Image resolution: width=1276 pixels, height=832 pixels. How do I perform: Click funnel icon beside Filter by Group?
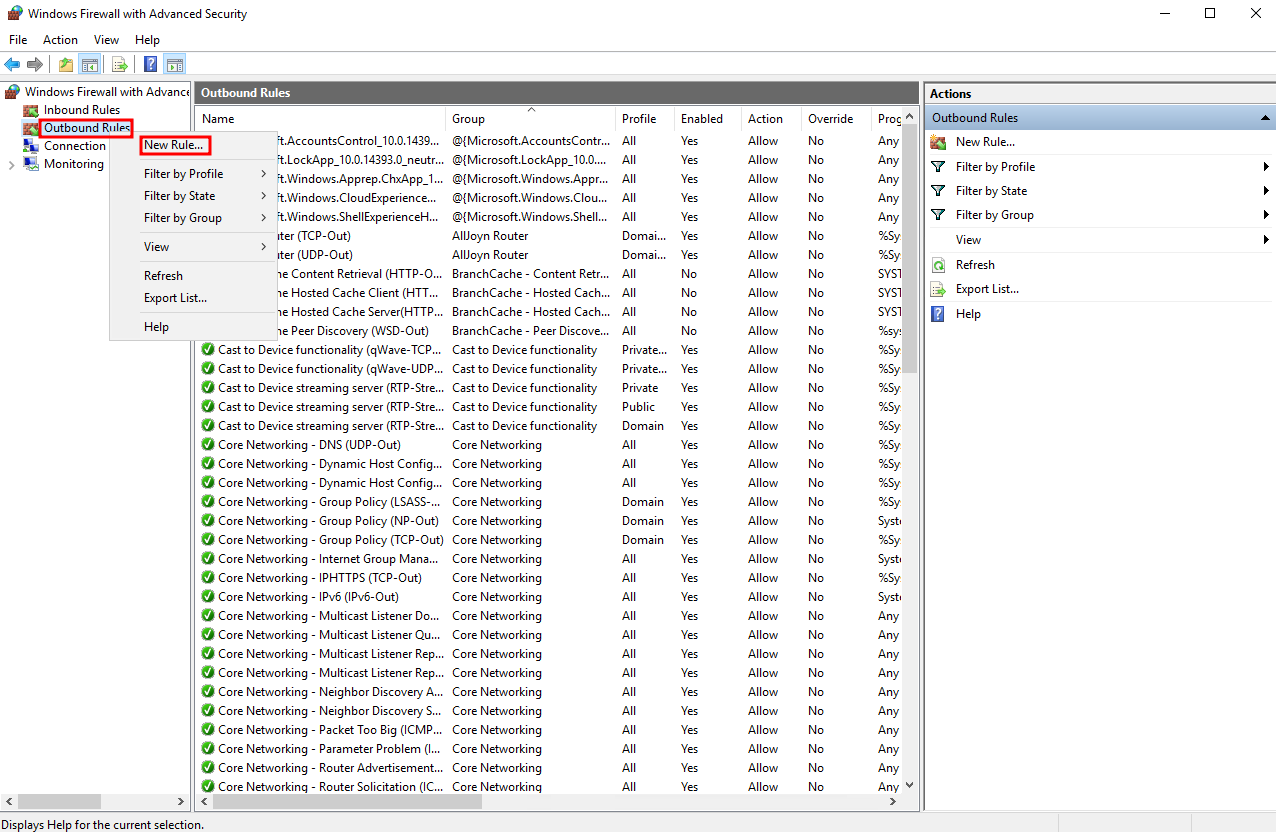938,215
